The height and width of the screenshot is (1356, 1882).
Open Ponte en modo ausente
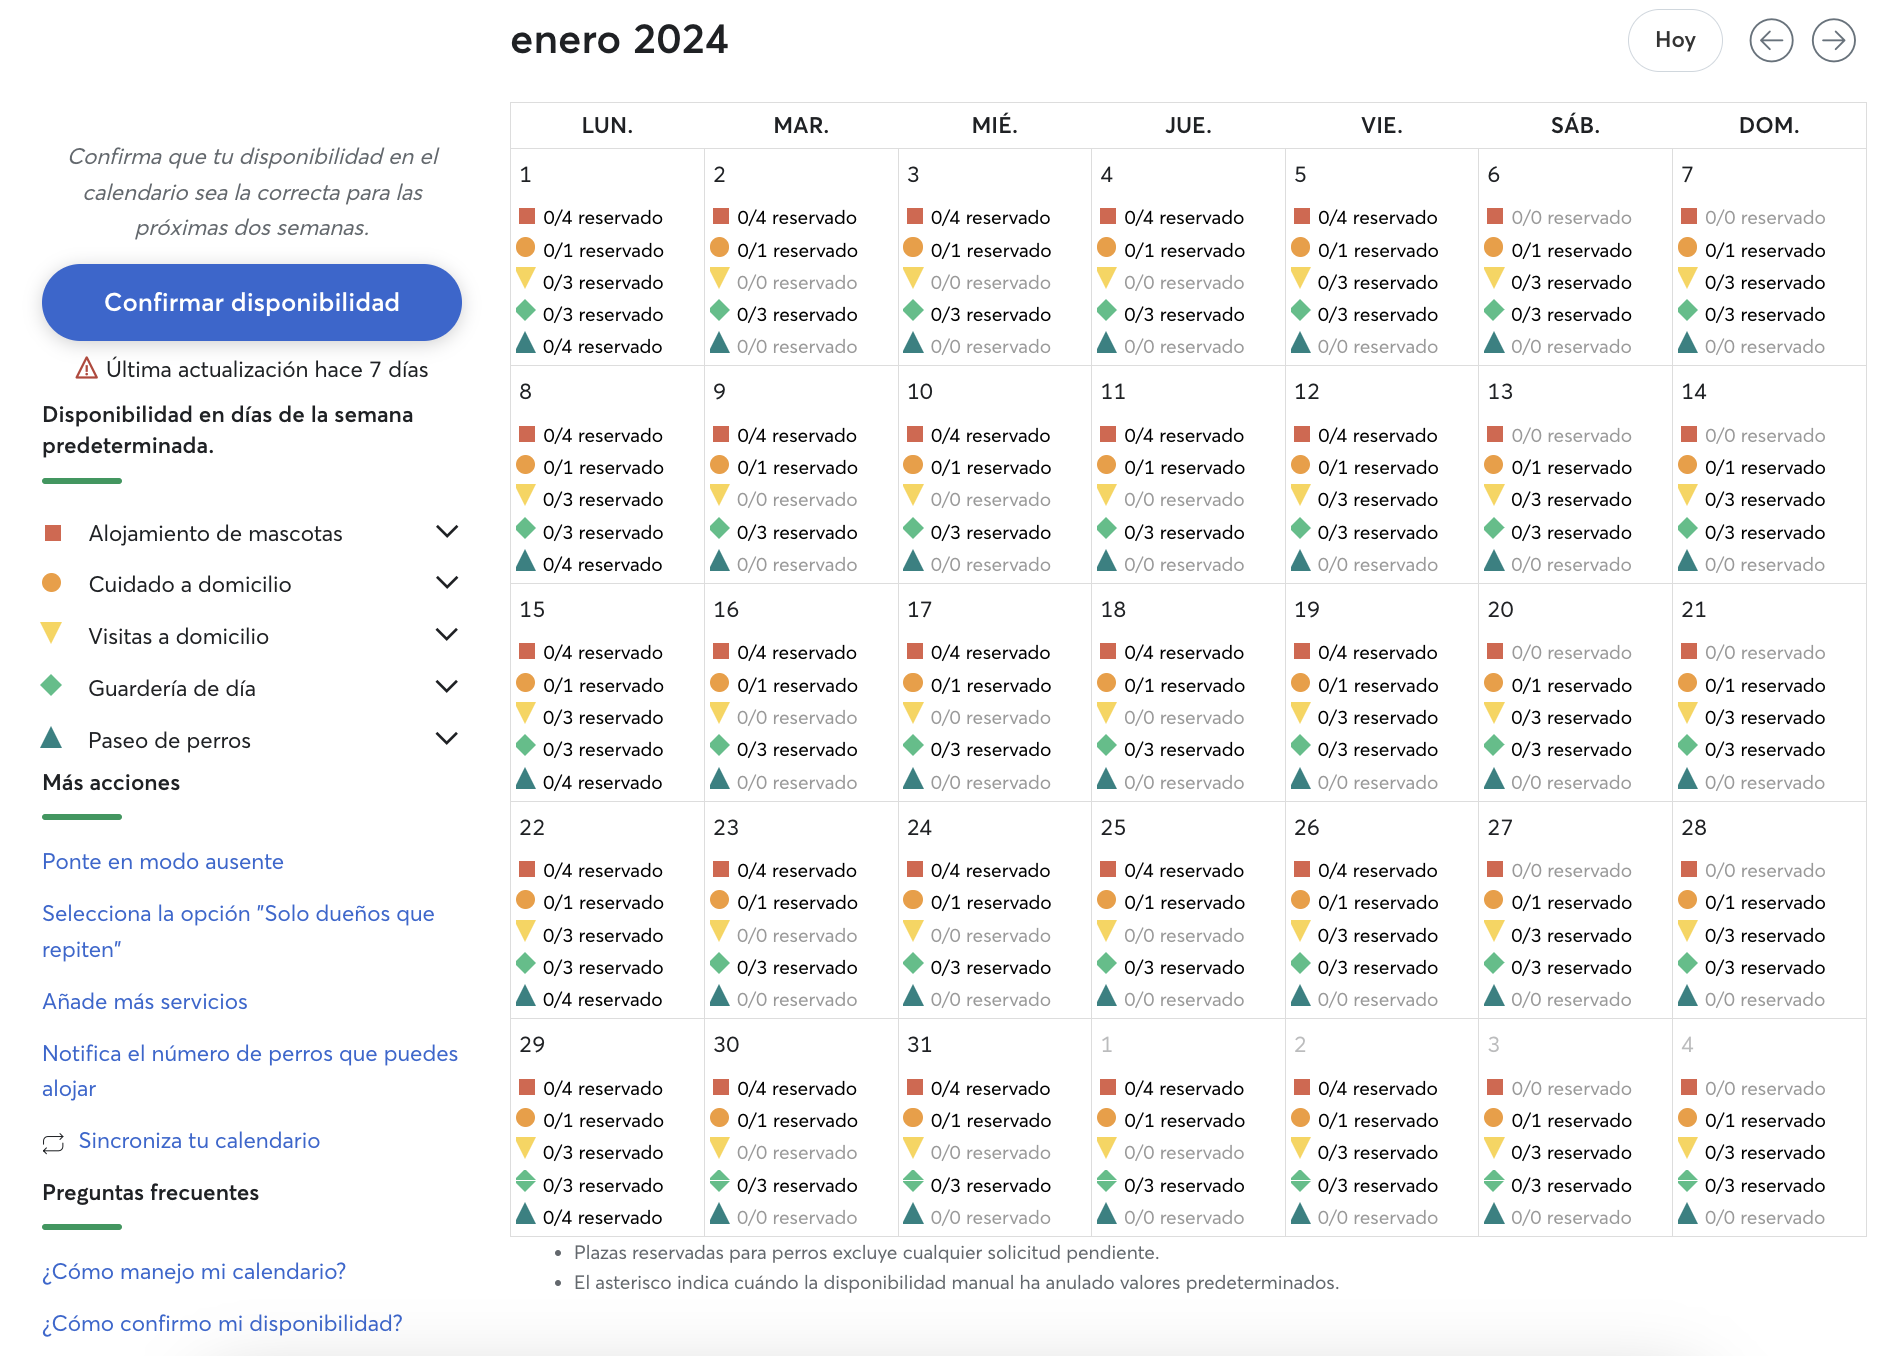pyautogui.click(x=162, y=861)
